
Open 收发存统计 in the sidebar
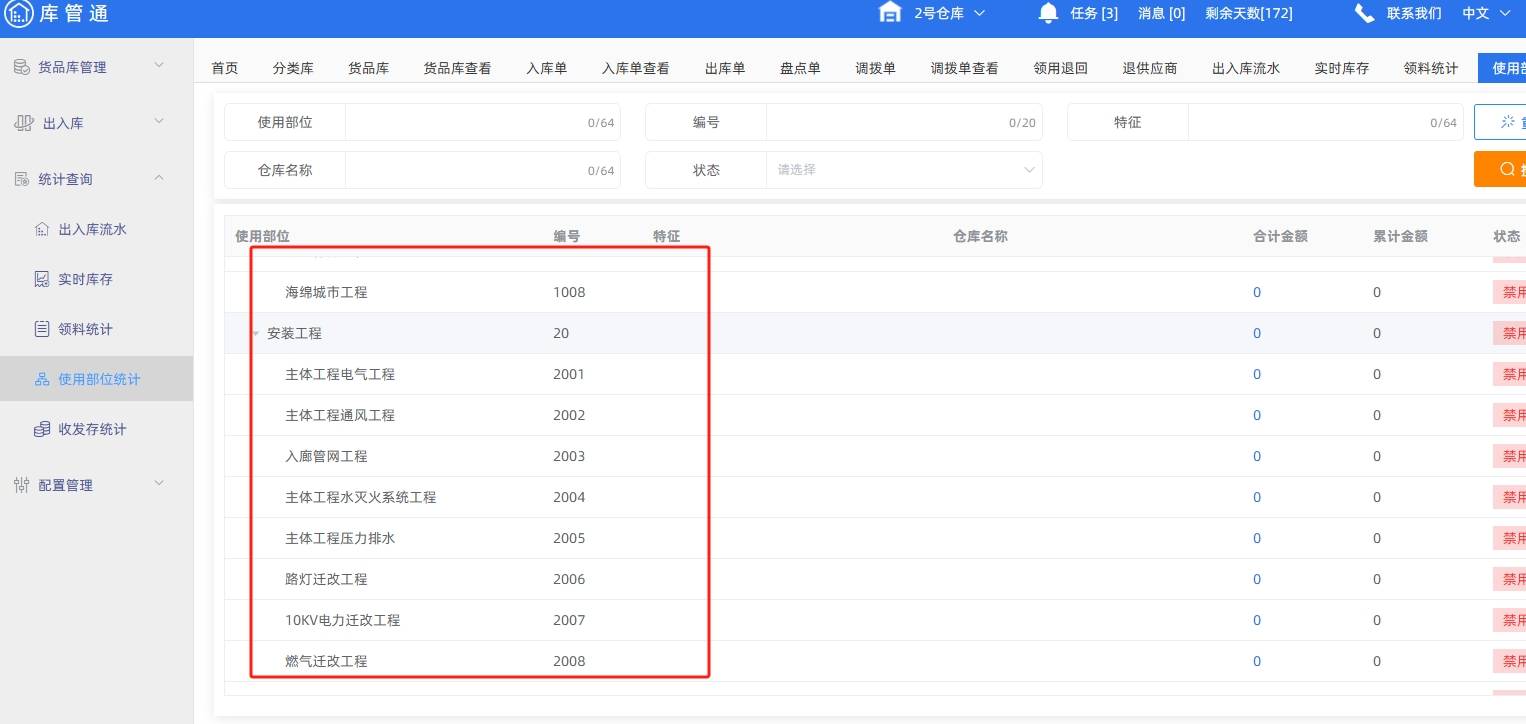pos(92,429)
